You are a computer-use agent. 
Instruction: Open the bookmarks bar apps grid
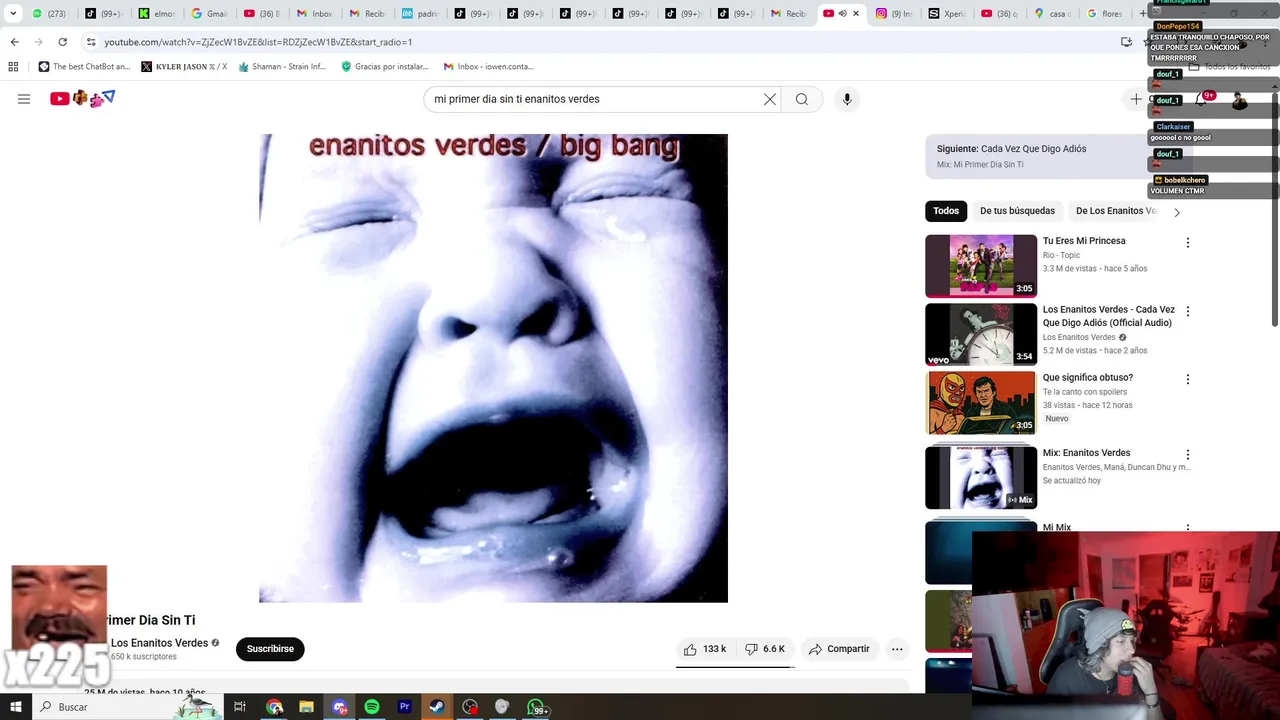[13, 67]
